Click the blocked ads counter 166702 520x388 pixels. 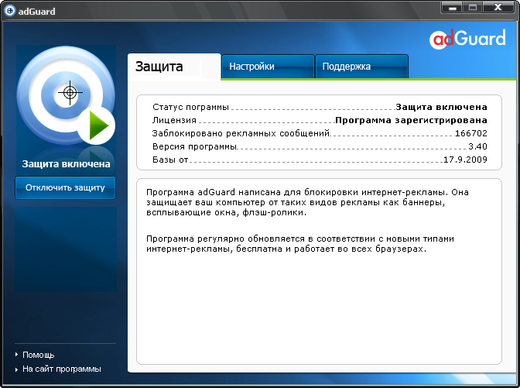point(471,133)
